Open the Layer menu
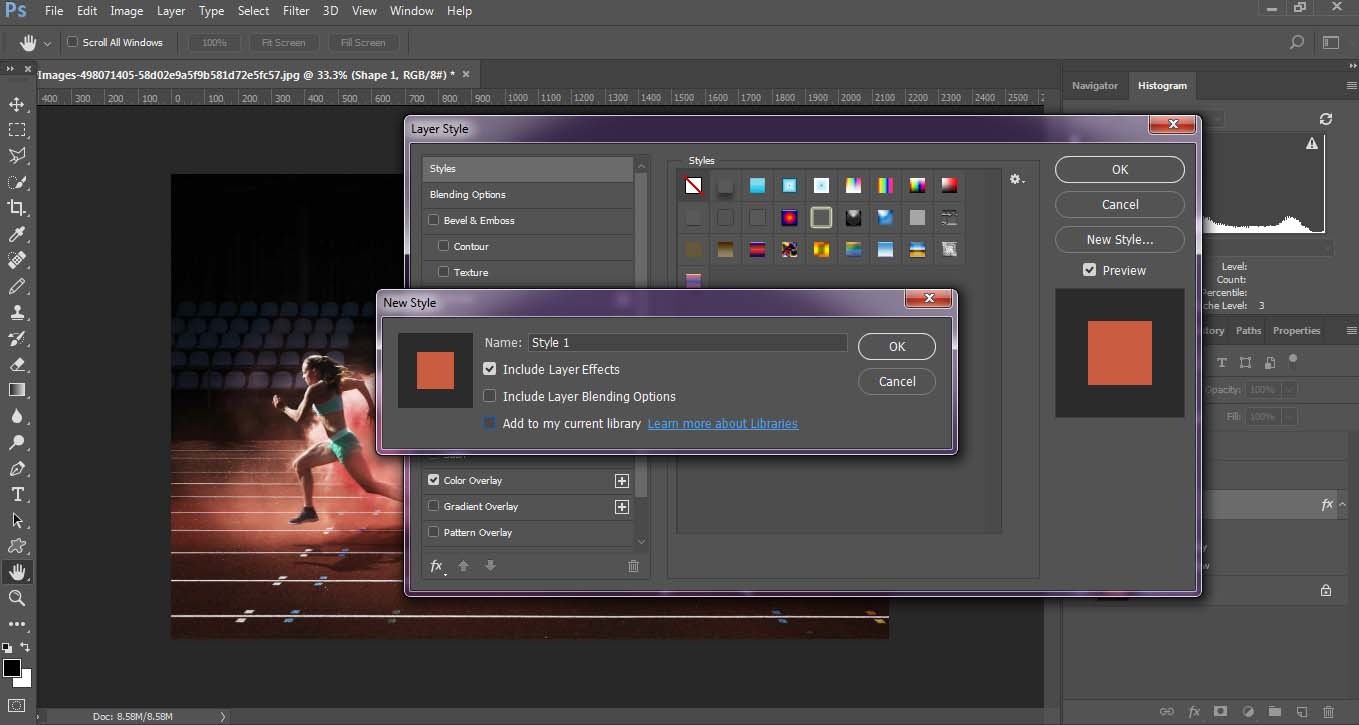1359x725 pixels. 171,11
